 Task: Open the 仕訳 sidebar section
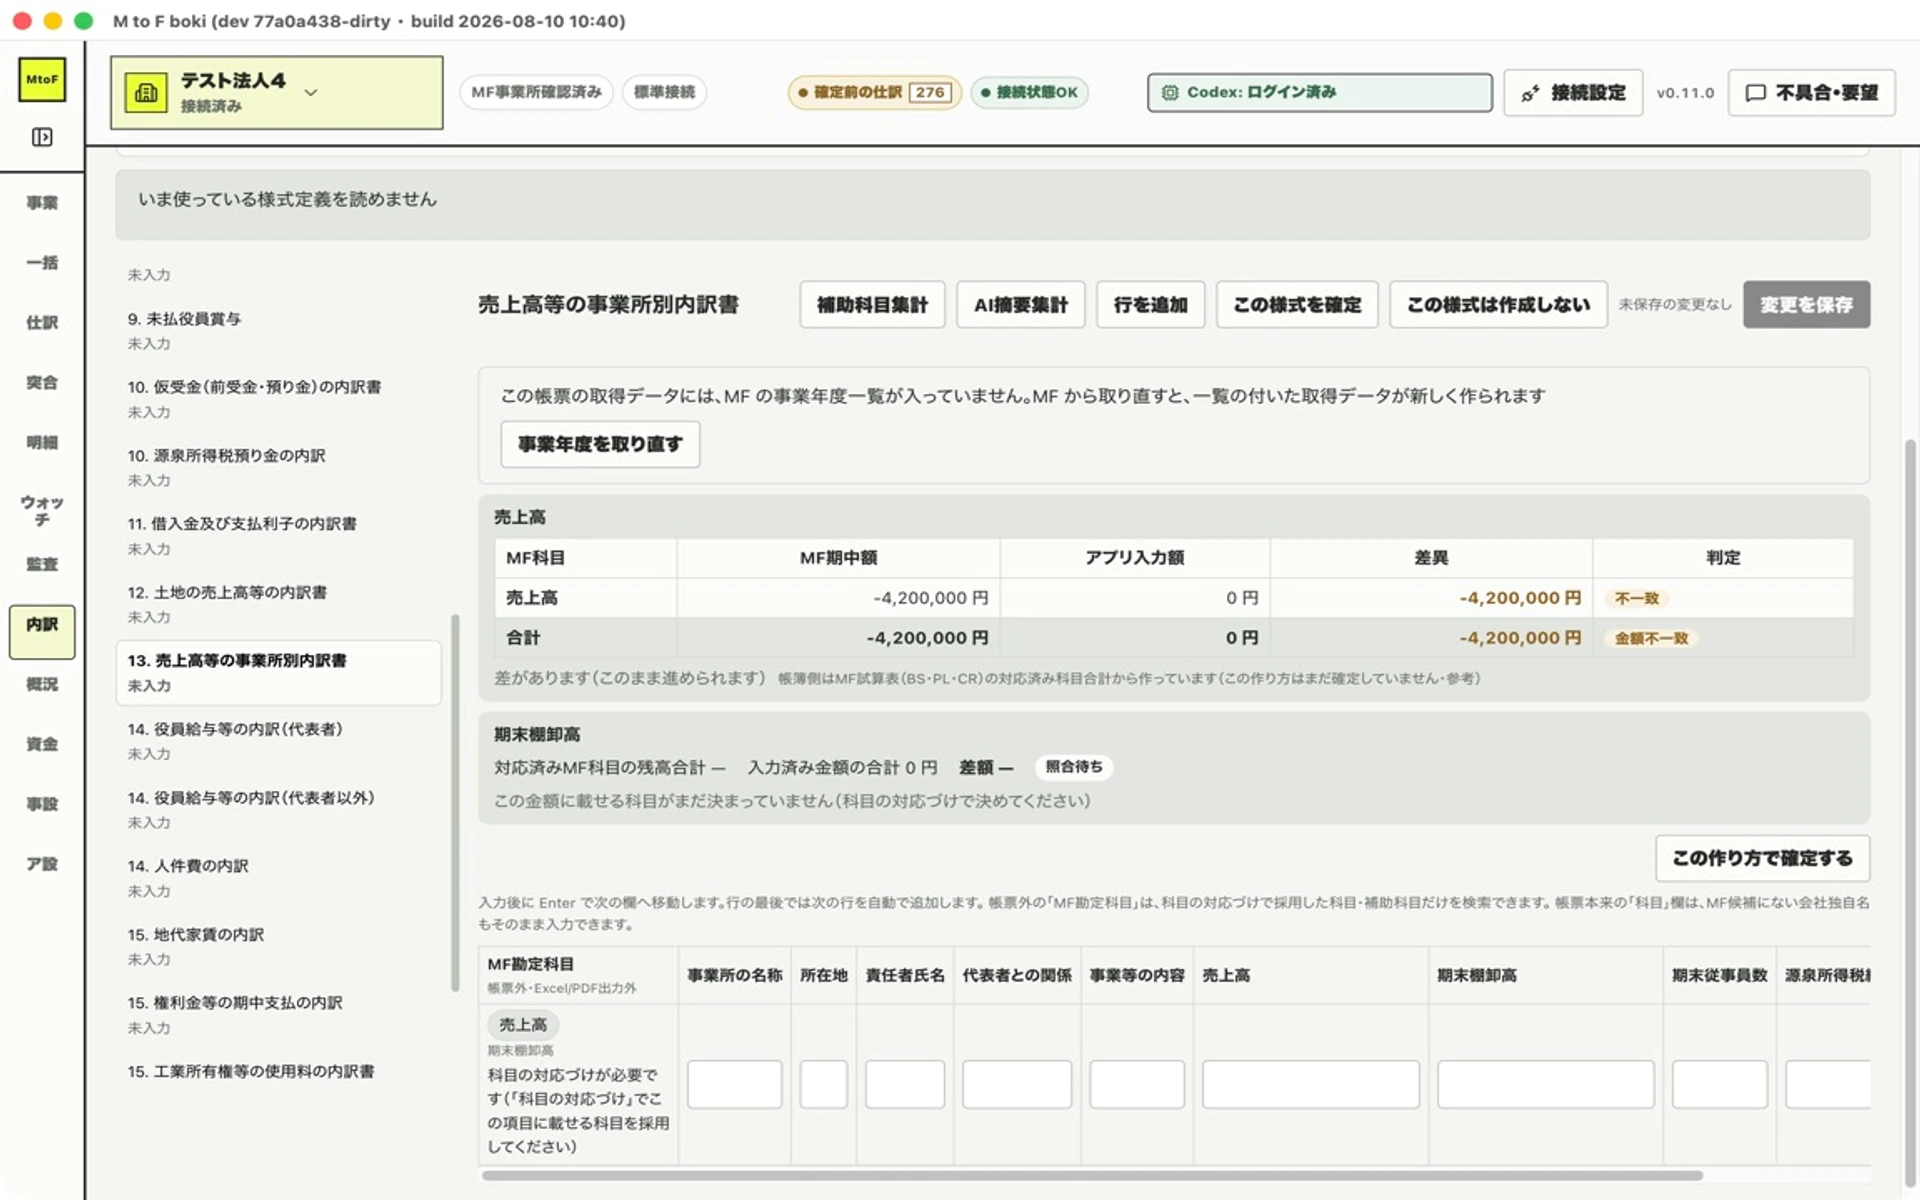click(42, 323)
